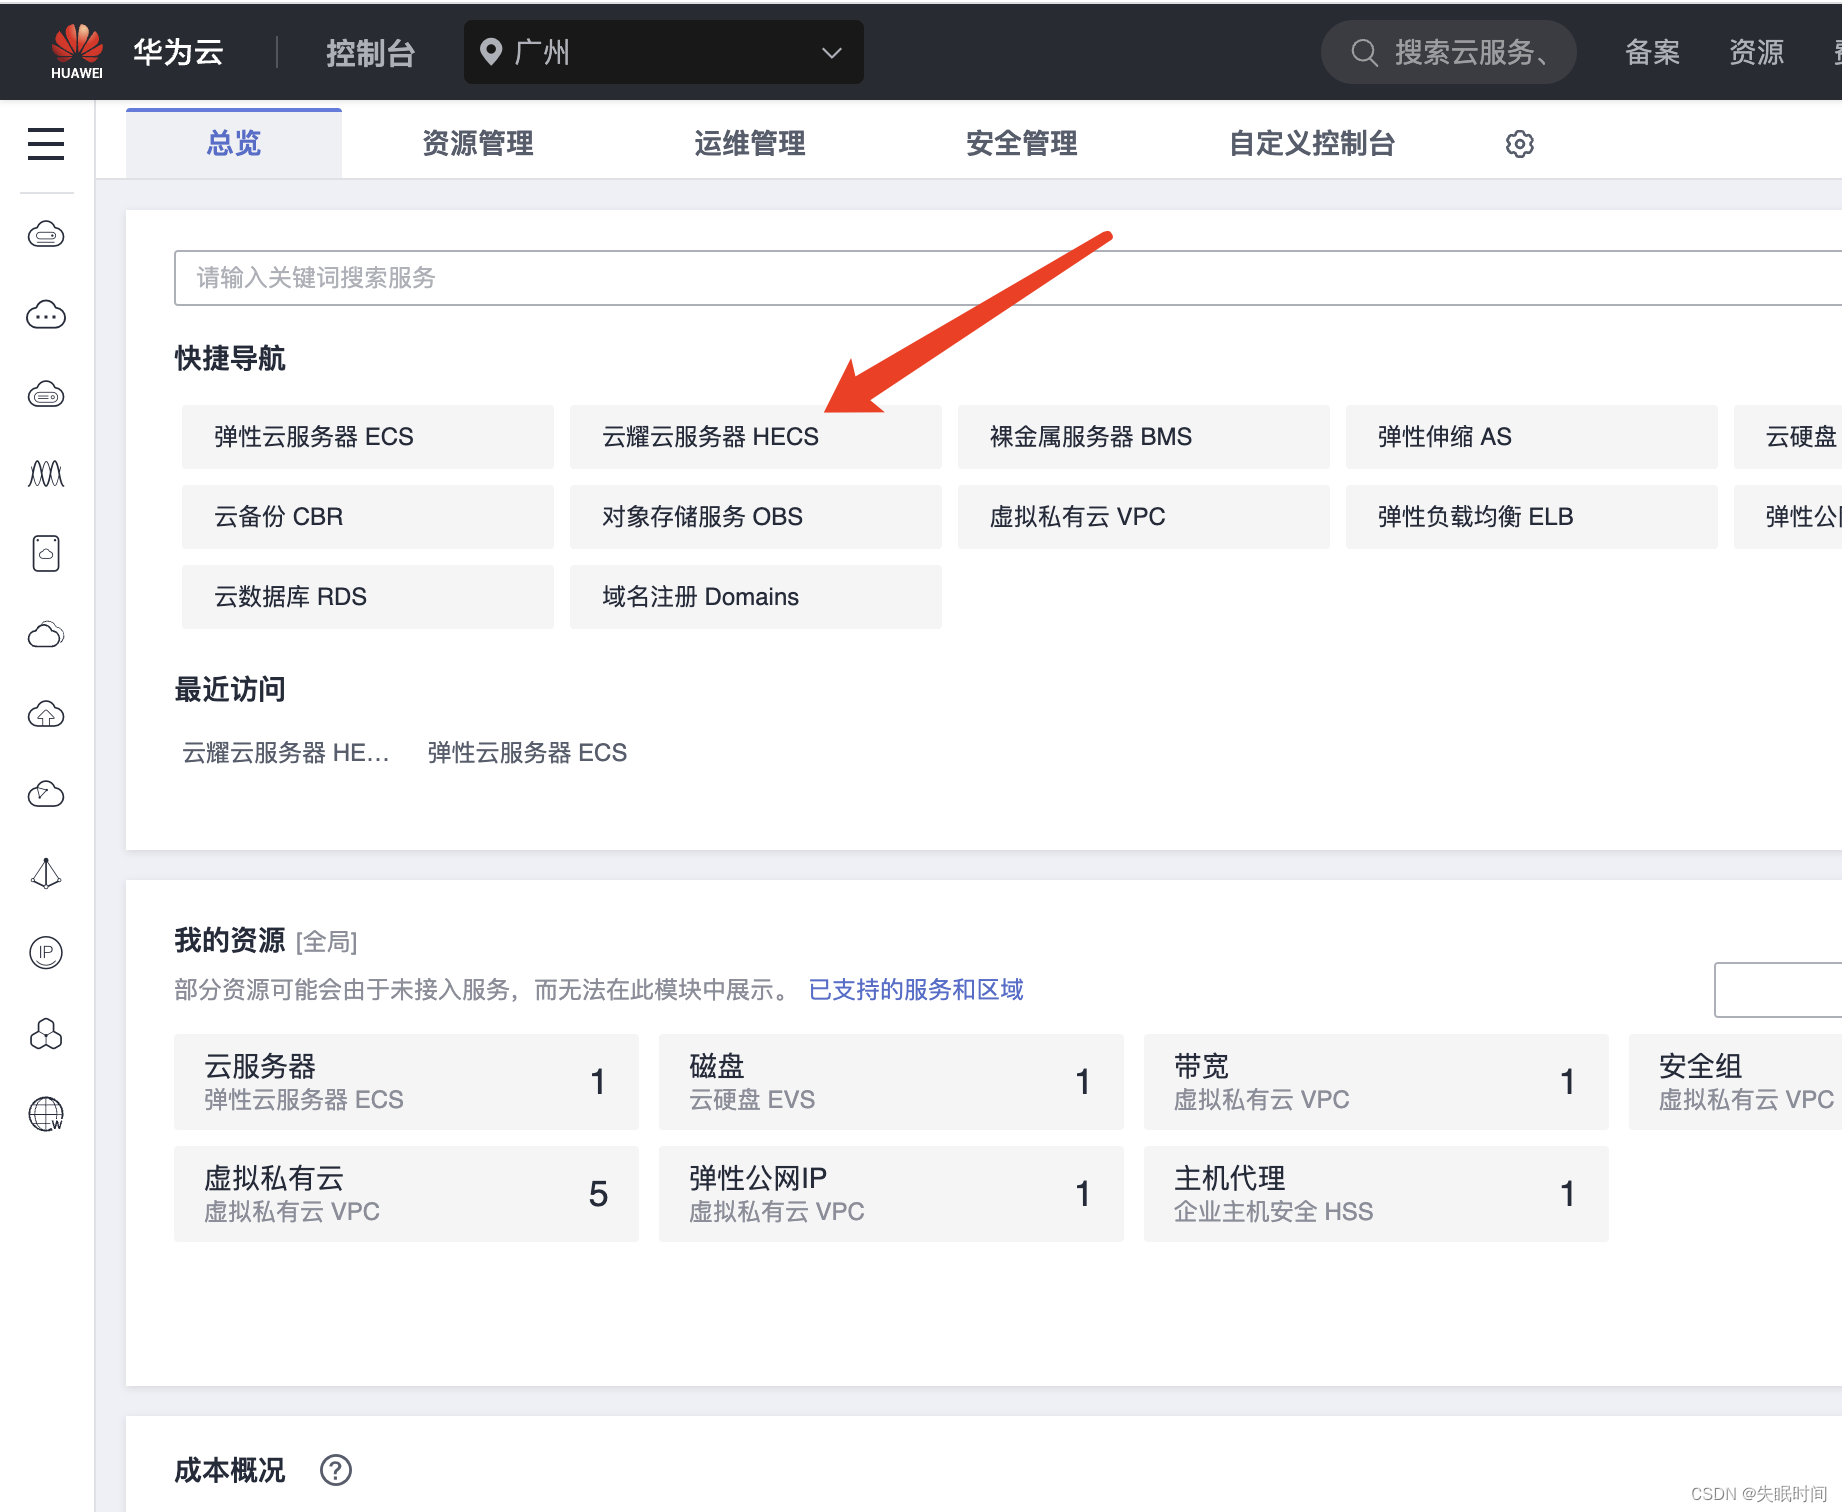Open the console settings gear icon
This screenshot has width=1842, height=1512.
[x=1519, y=144]
